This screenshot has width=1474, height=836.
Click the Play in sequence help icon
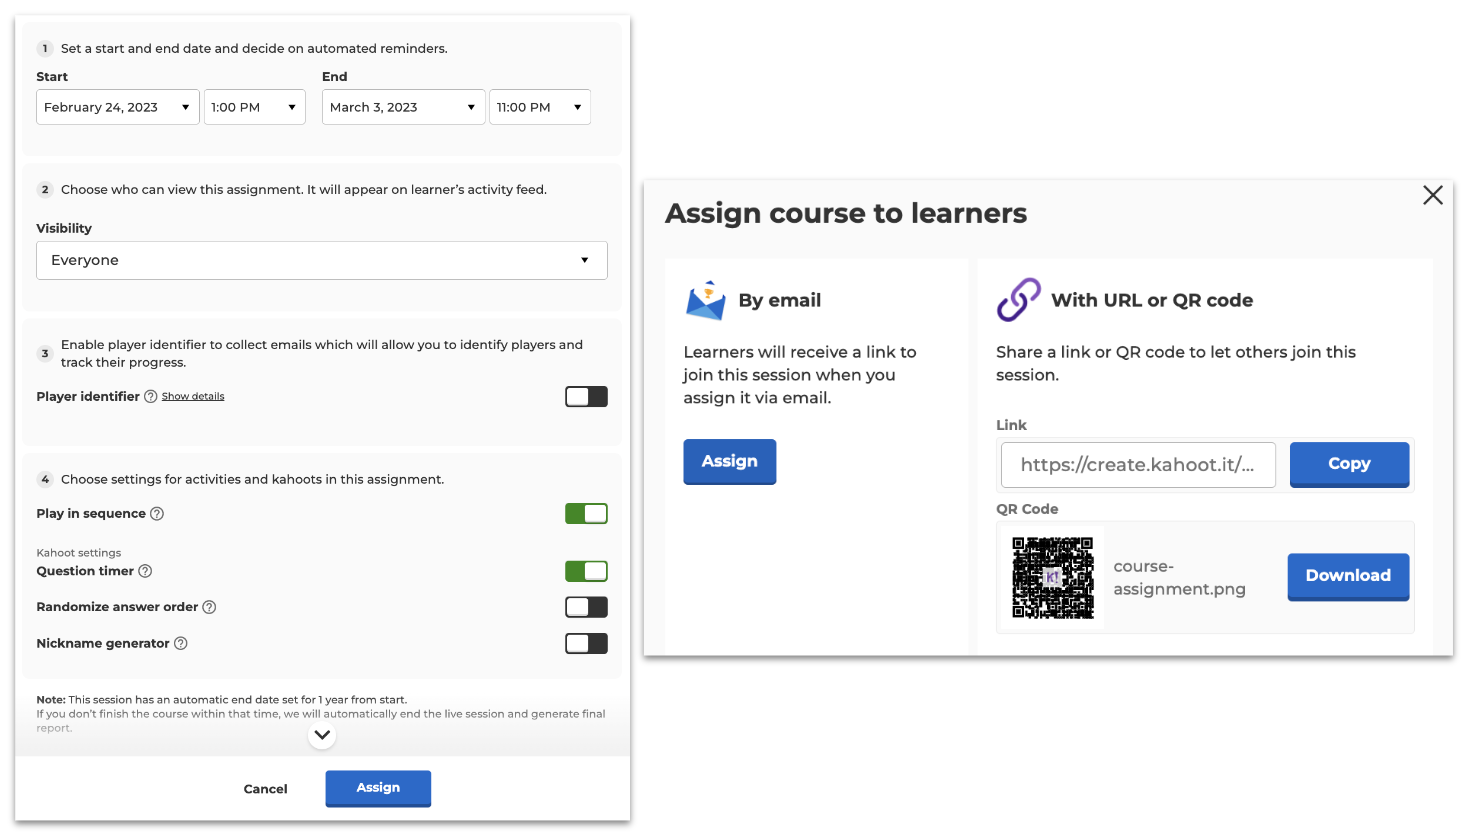point(157,514)
